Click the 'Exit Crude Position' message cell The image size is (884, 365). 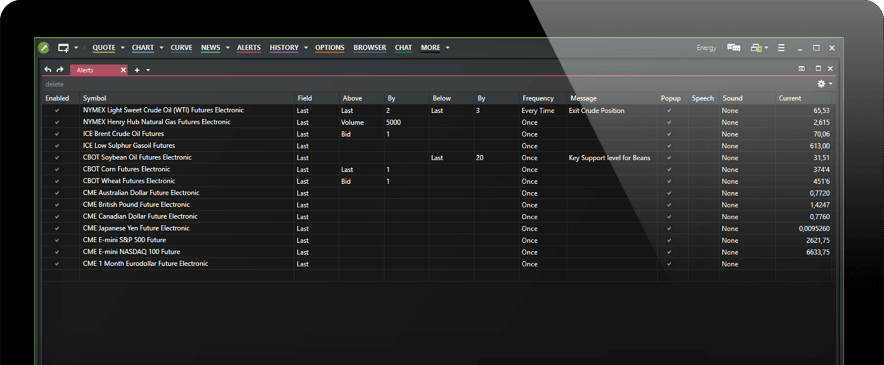click(x=612, y=111)
